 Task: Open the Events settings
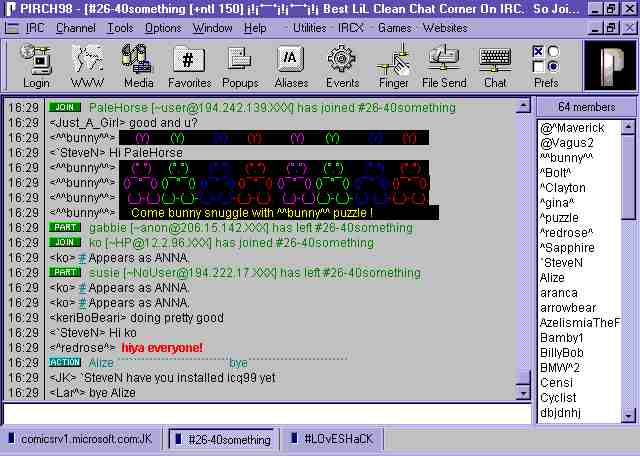click(342, 65)
